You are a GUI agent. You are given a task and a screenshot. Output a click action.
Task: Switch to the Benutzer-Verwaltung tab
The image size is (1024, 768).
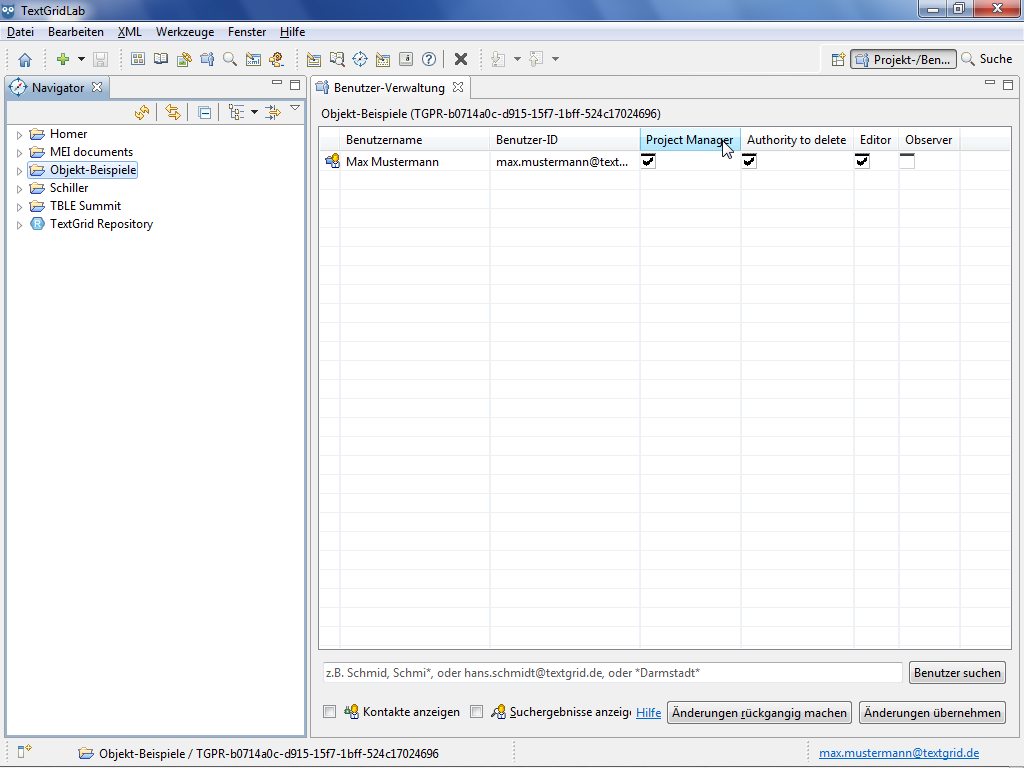[x=389, y=88]
